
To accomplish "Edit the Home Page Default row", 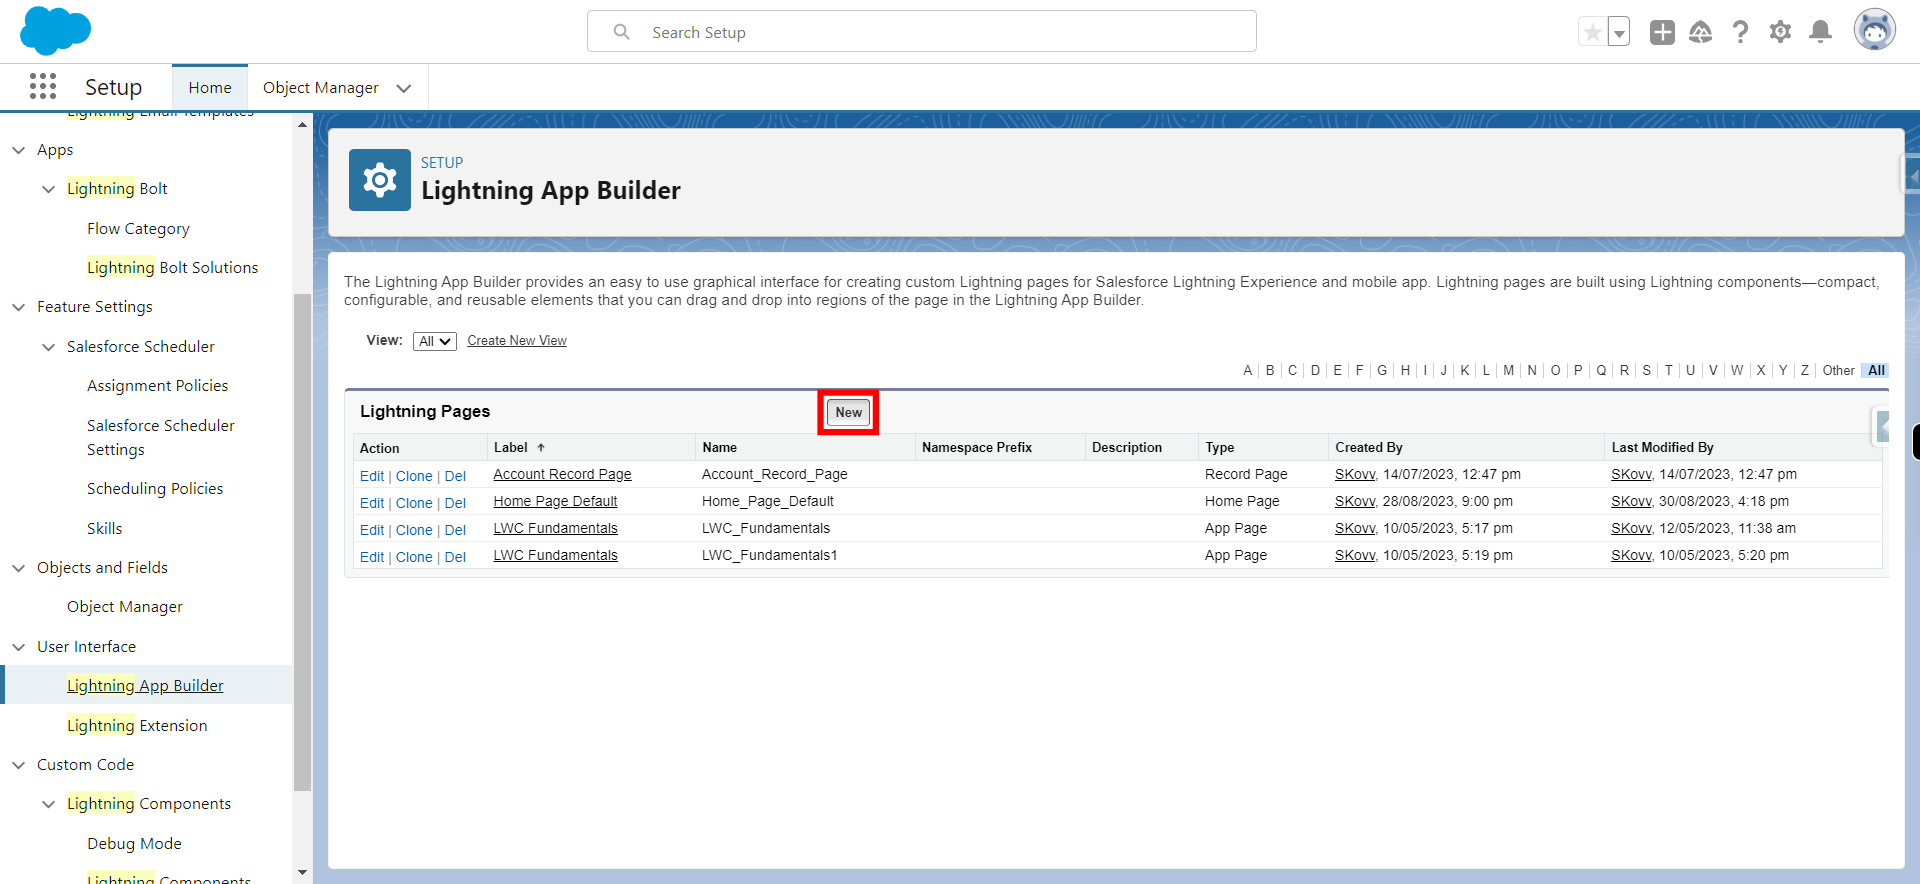I will click(x=371, y=503).
